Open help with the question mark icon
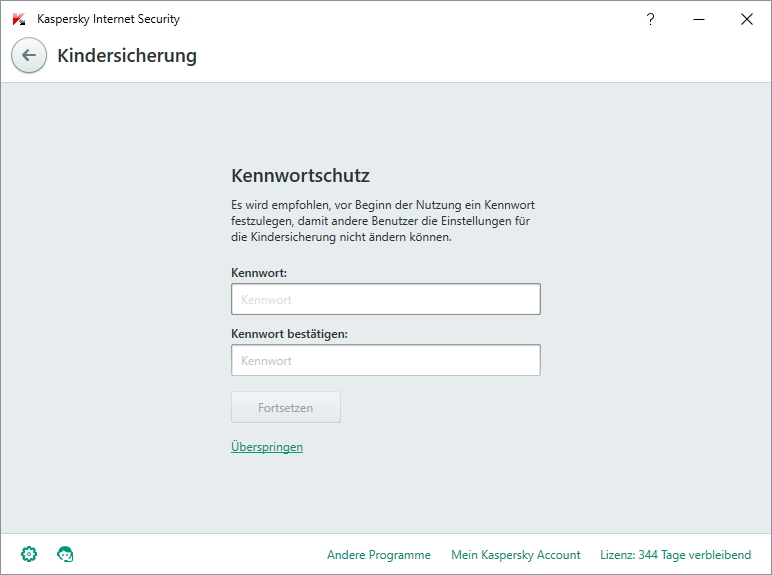The height and width of the screenshot is (575, 772). click(x=650, y=19)
